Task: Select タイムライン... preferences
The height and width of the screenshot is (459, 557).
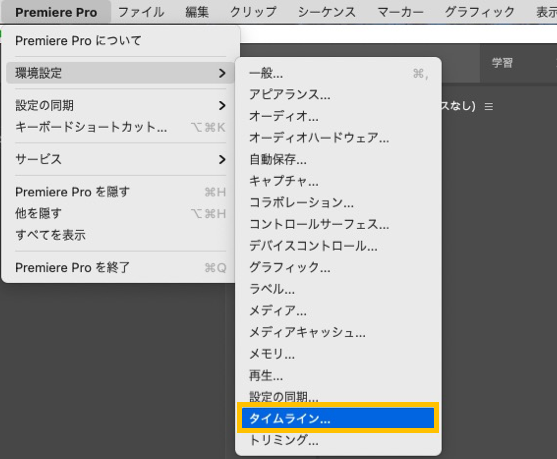Action: tap(338, 418)
